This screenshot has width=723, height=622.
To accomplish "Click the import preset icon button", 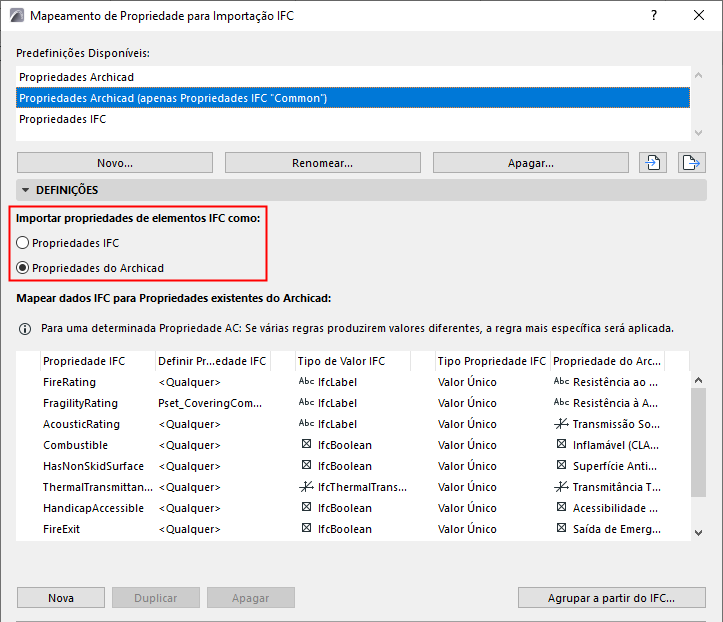I will 652,163.
